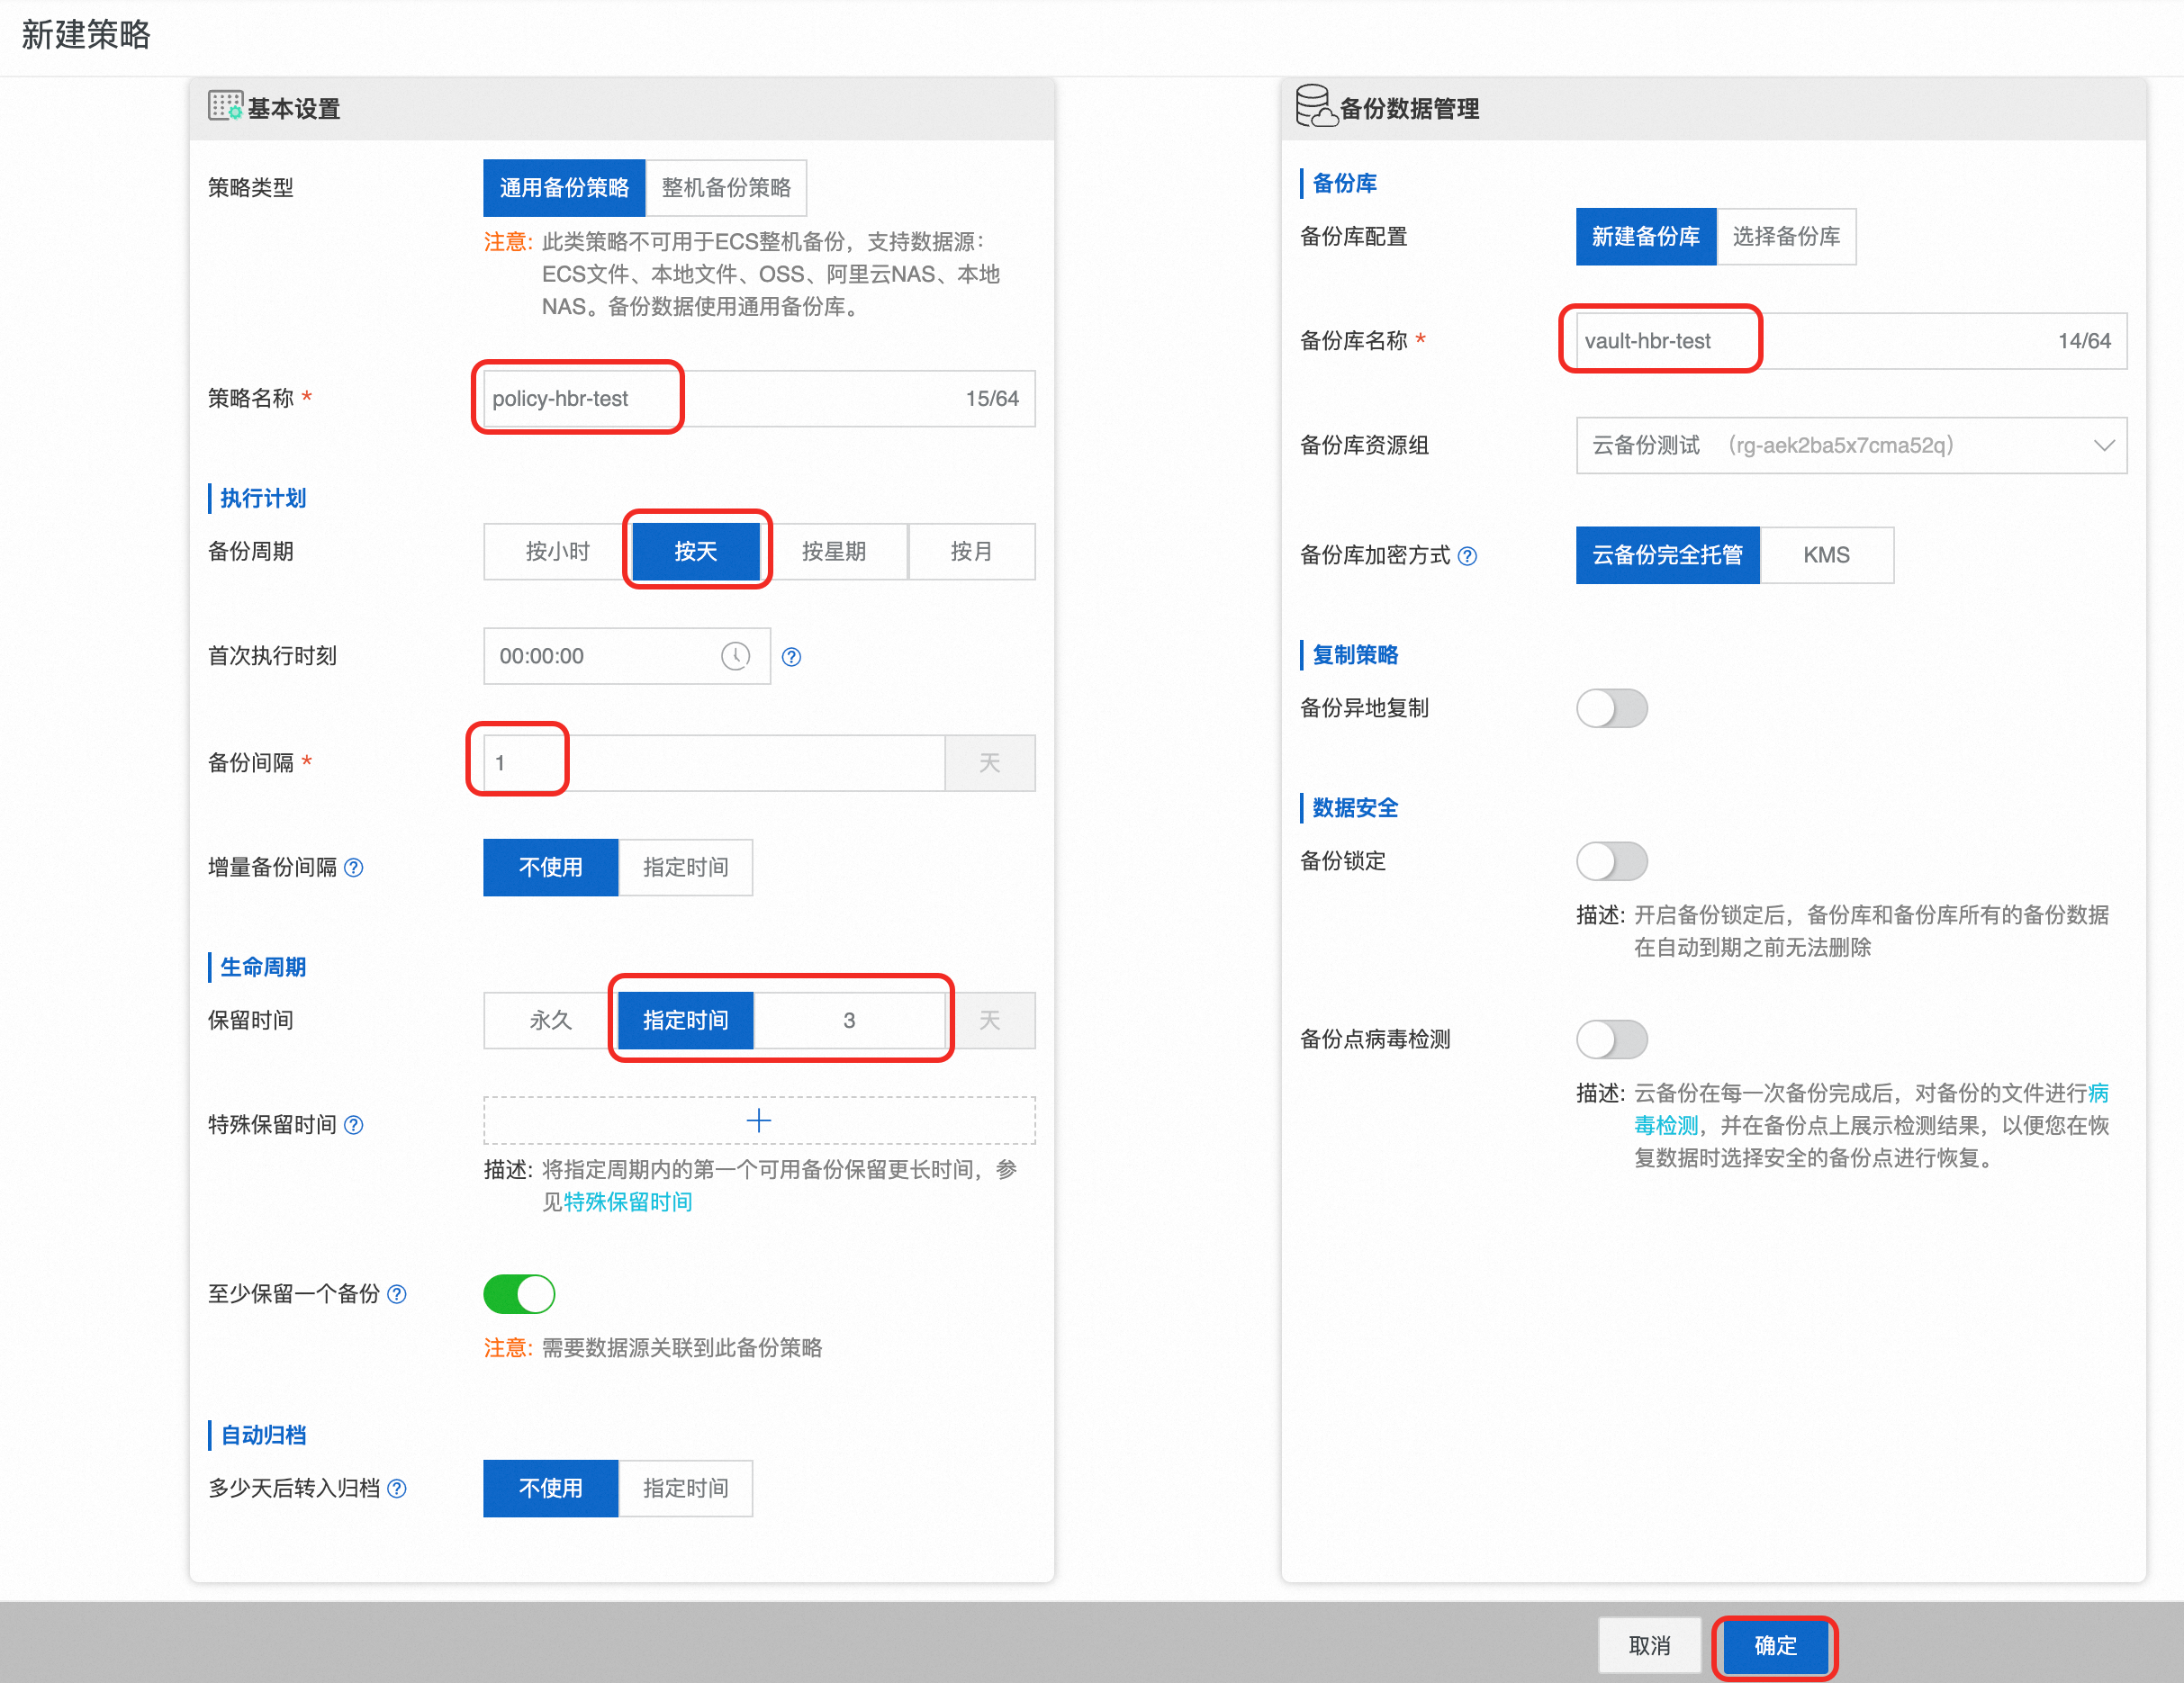Screen dimensions: 2184x1683
Task: Enable 备份异地复制 toggle
Action: (1611, 708)
